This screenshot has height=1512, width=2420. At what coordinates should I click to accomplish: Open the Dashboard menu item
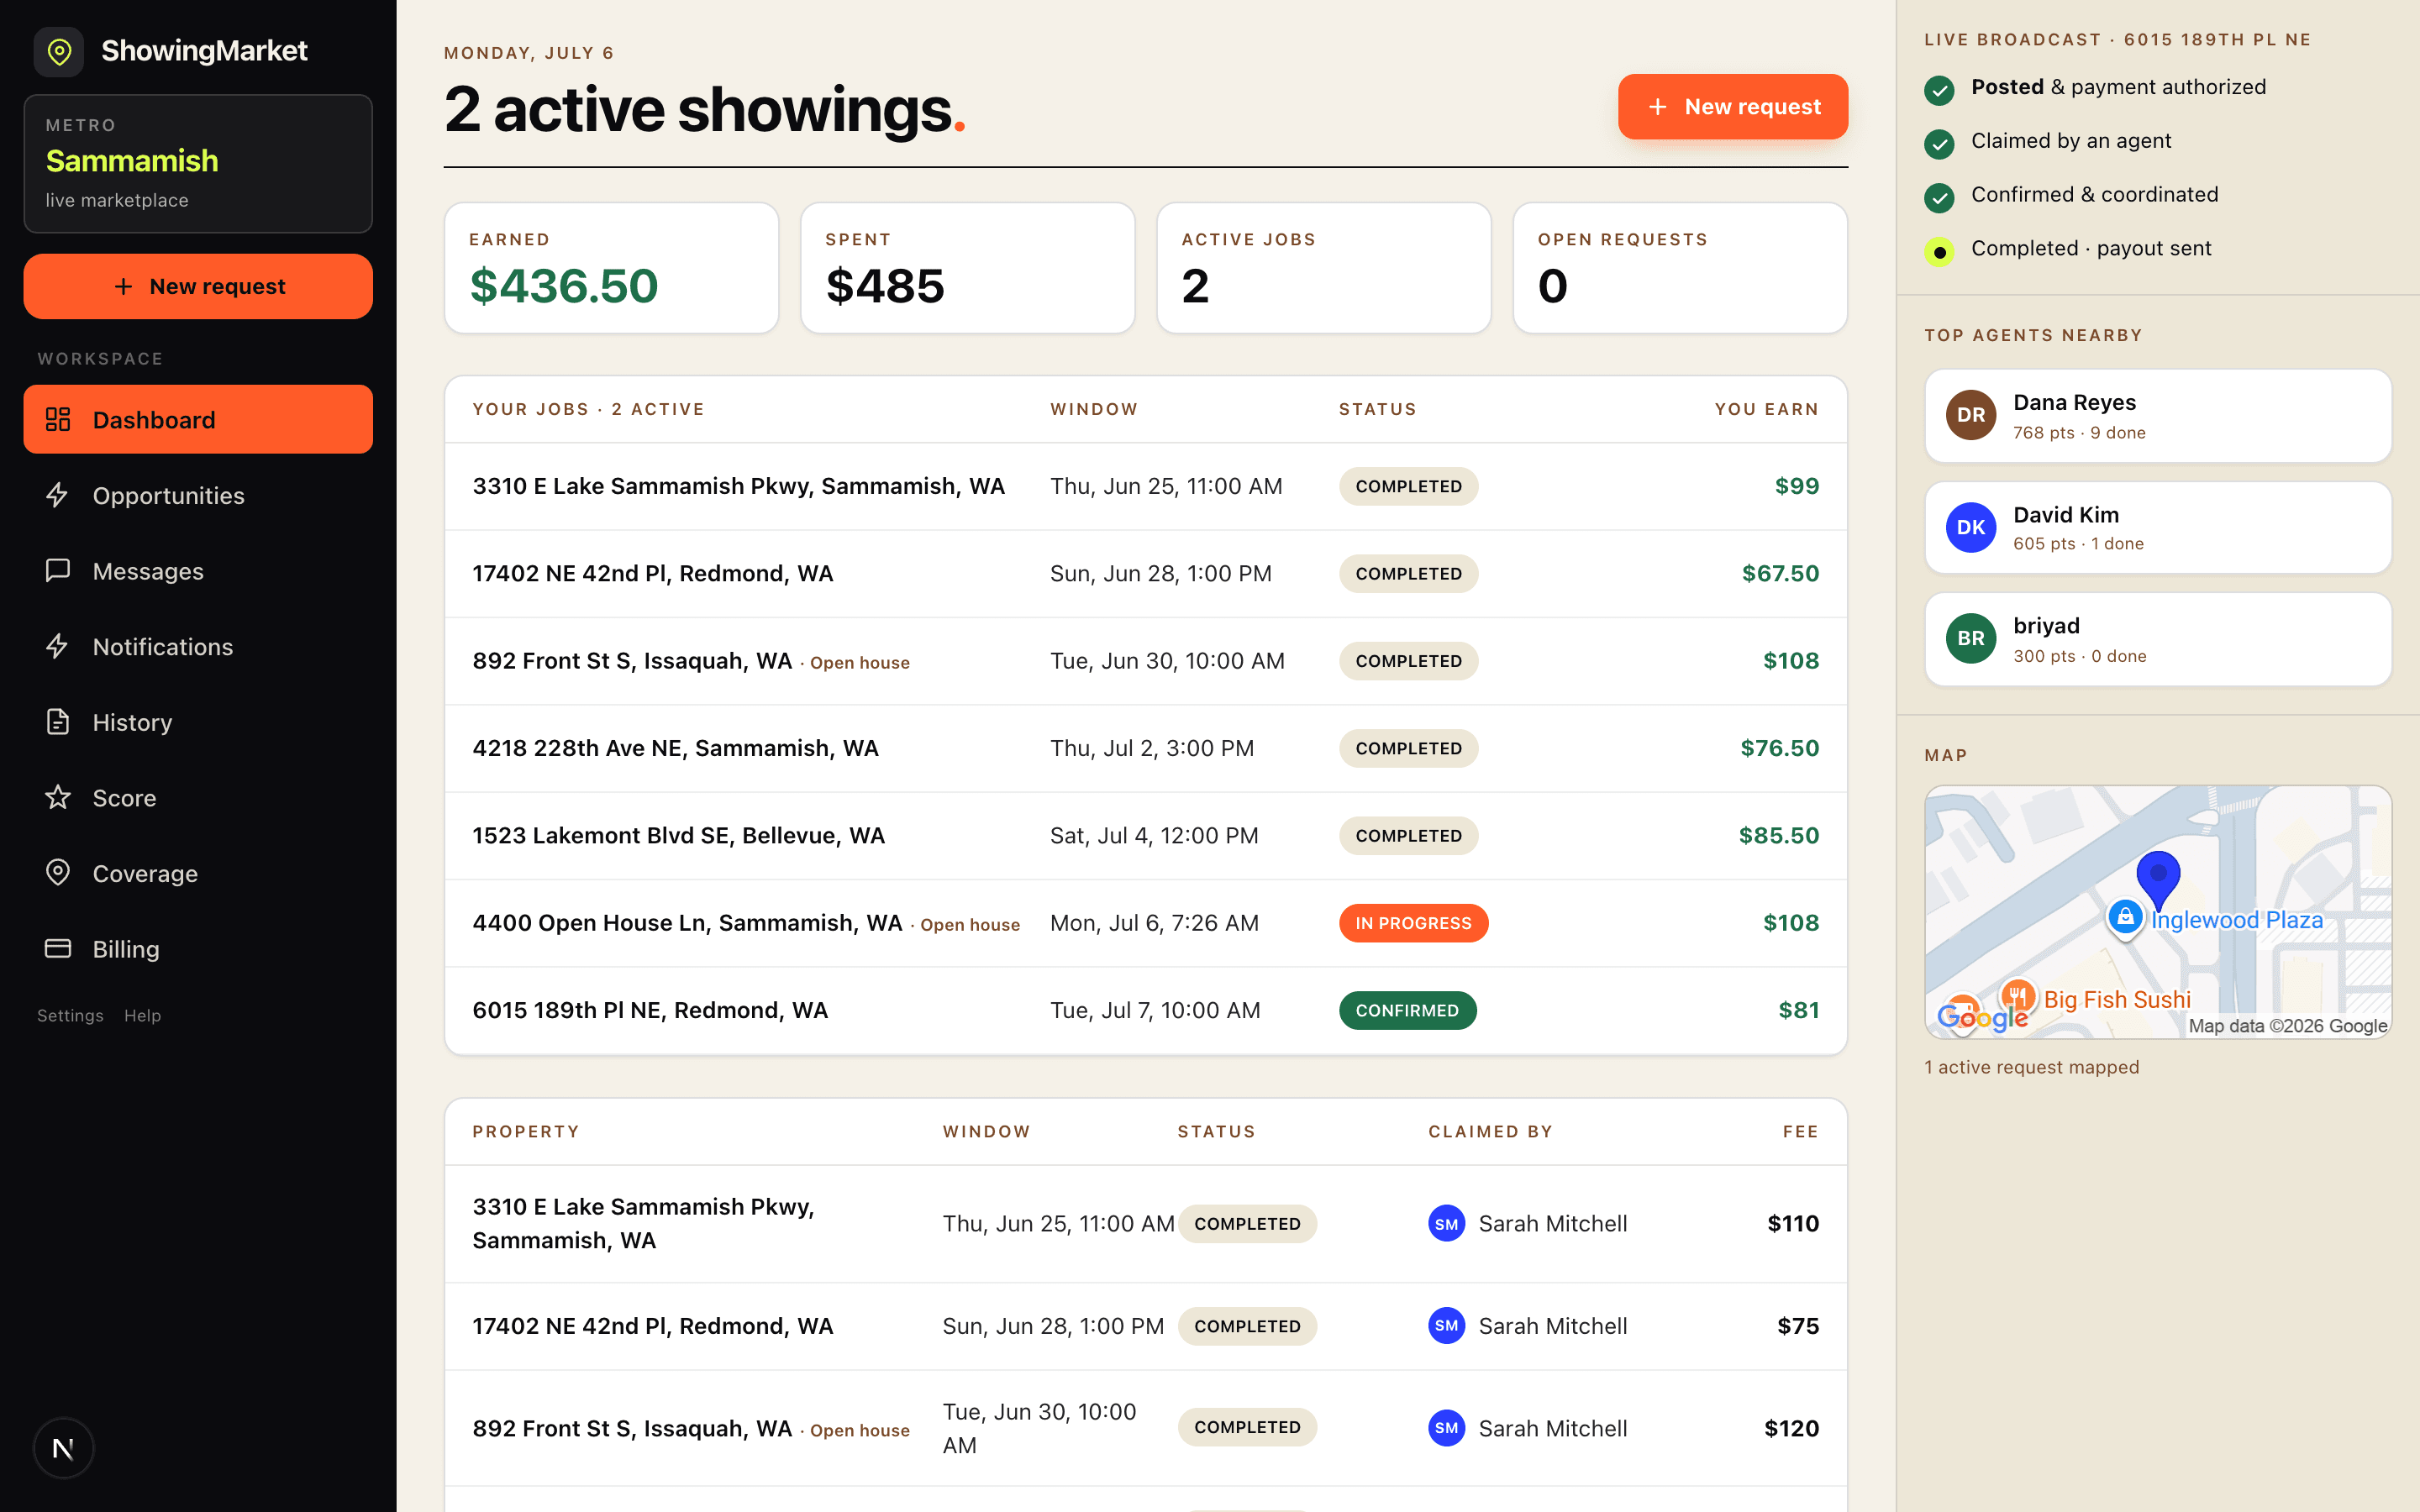point(198,419)
